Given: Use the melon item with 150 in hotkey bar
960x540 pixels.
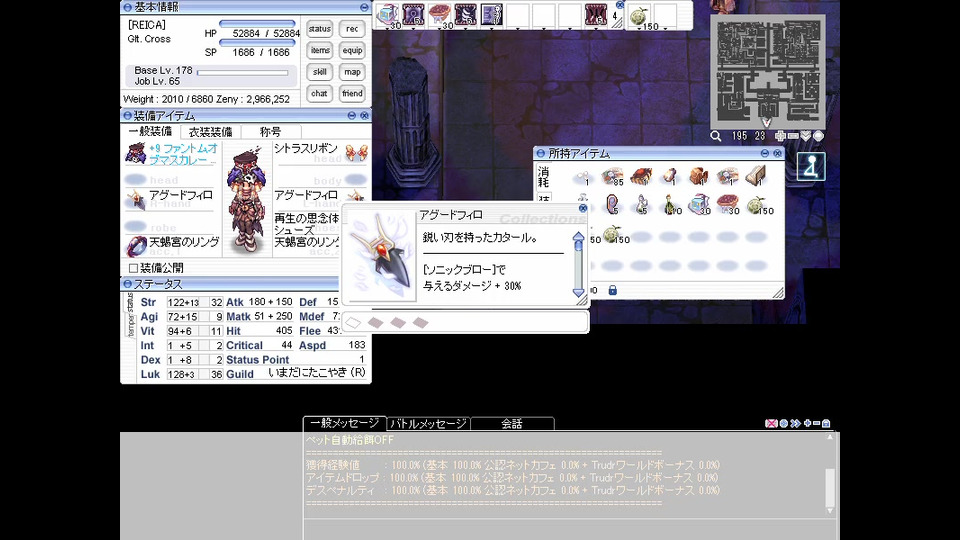Looking at the screenshot, I should pos(640,15).
